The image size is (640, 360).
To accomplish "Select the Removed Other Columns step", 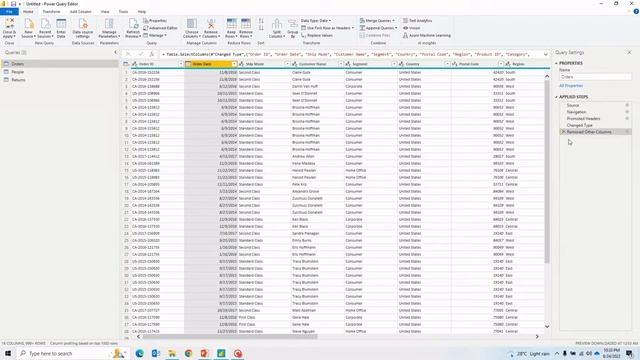I will point(596,132).
